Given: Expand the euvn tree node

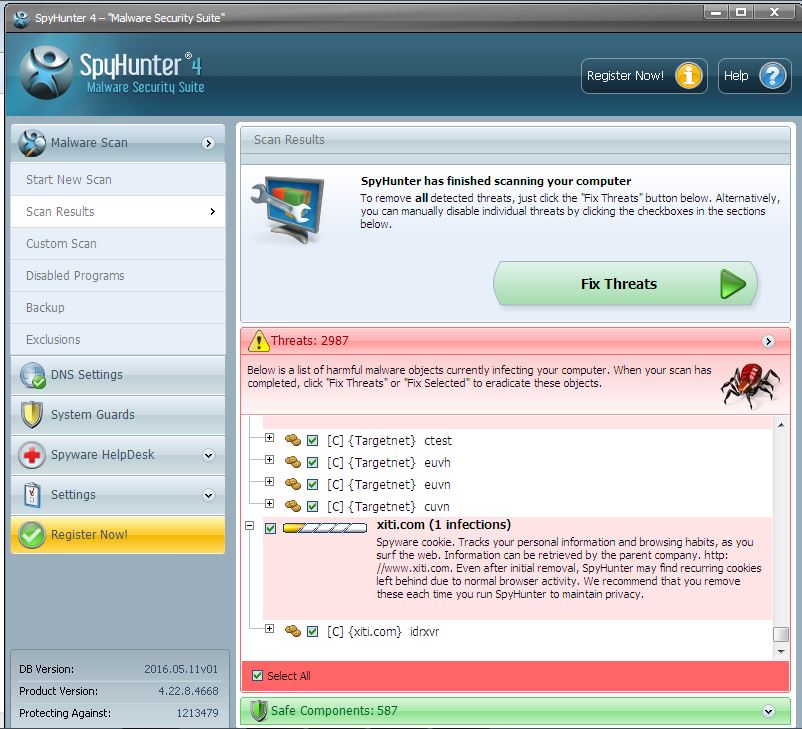Looking at the screenshot, I should pyautogui.click(x=270, y=481).
